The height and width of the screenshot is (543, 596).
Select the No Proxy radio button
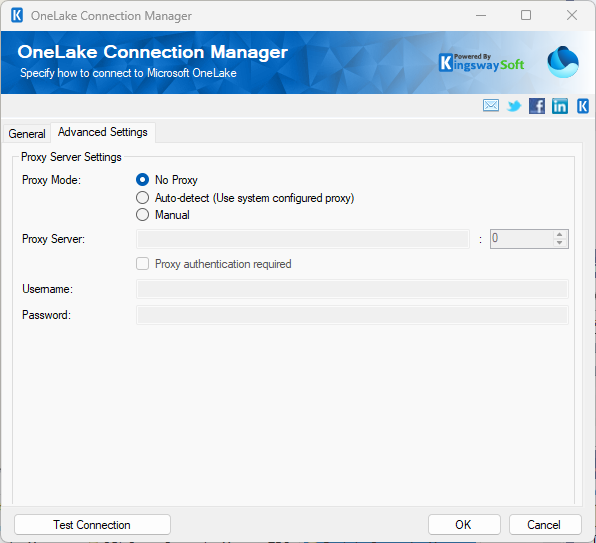click(x=143, y=180)
